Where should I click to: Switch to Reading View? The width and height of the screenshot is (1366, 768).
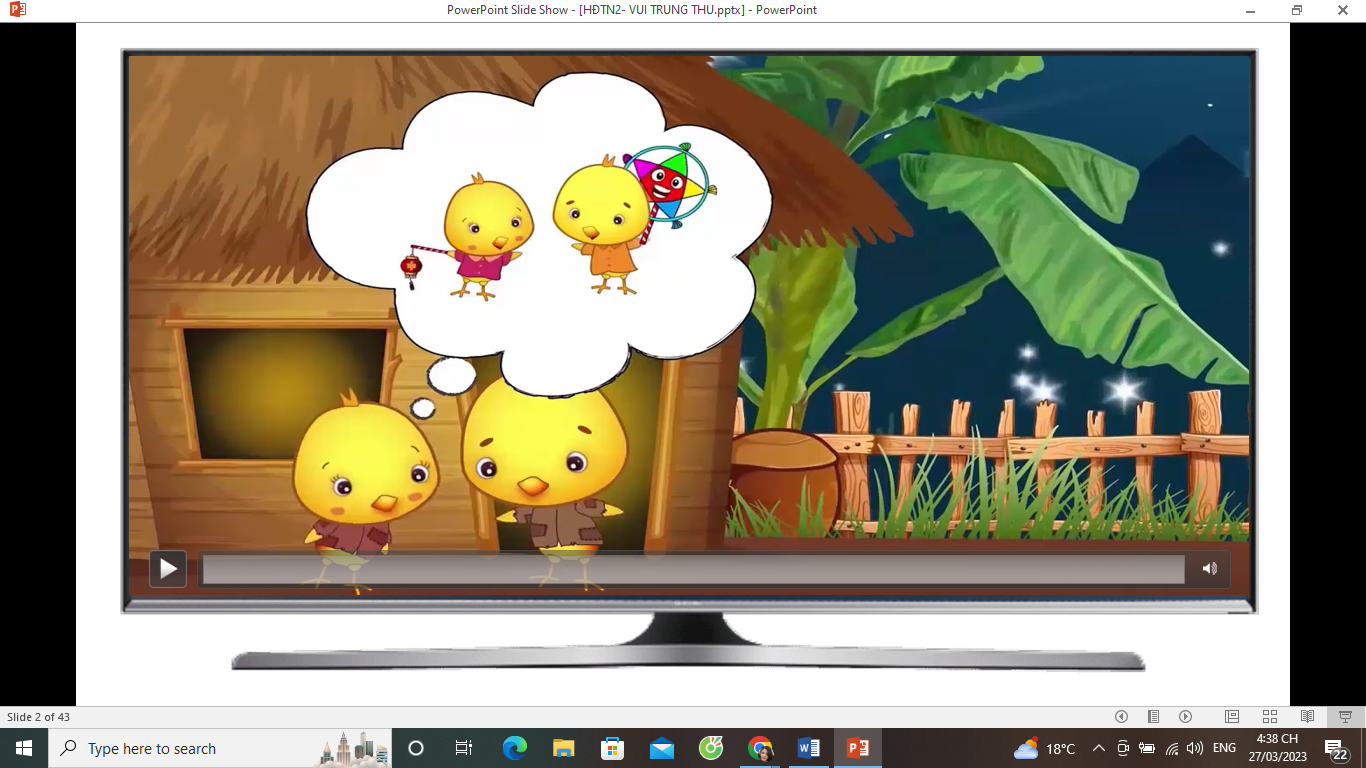pyautogui.click(x=1307, y=717)
